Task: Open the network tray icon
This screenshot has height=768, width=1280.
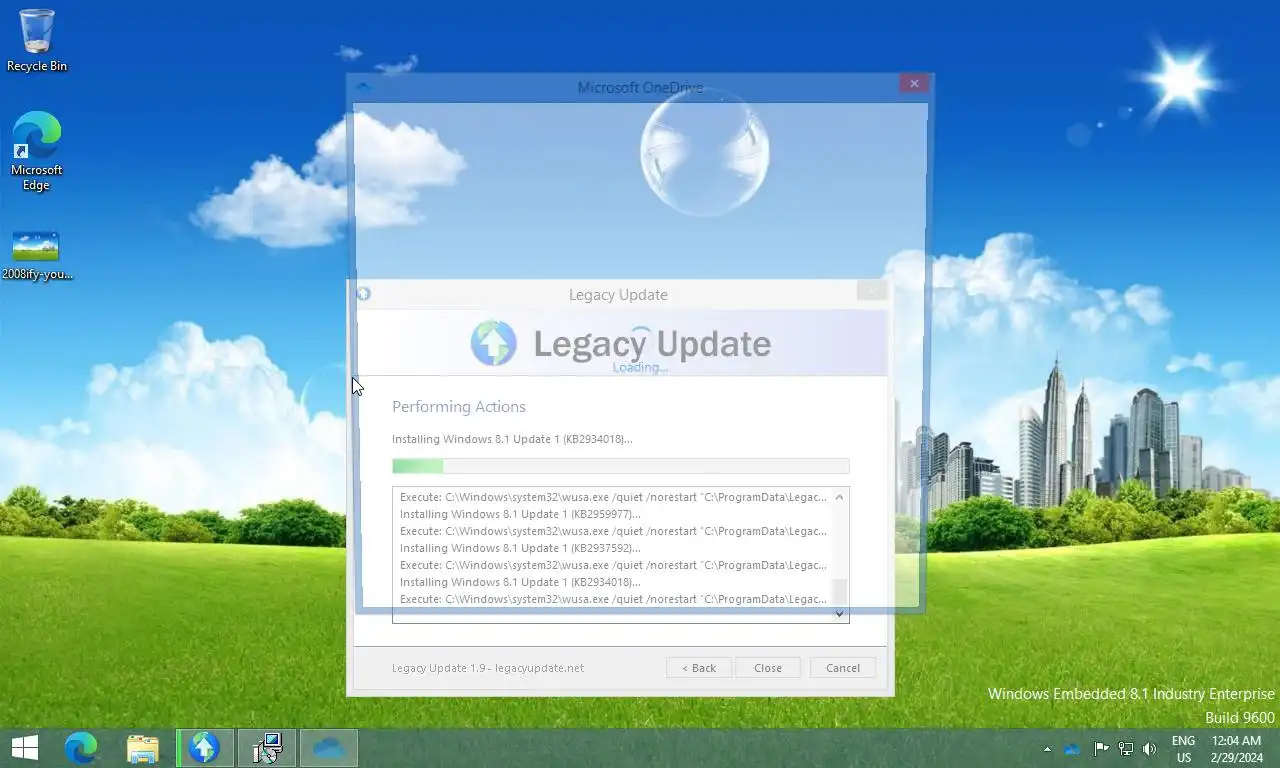Action: pyautogui.click(x=1126, y=748)
